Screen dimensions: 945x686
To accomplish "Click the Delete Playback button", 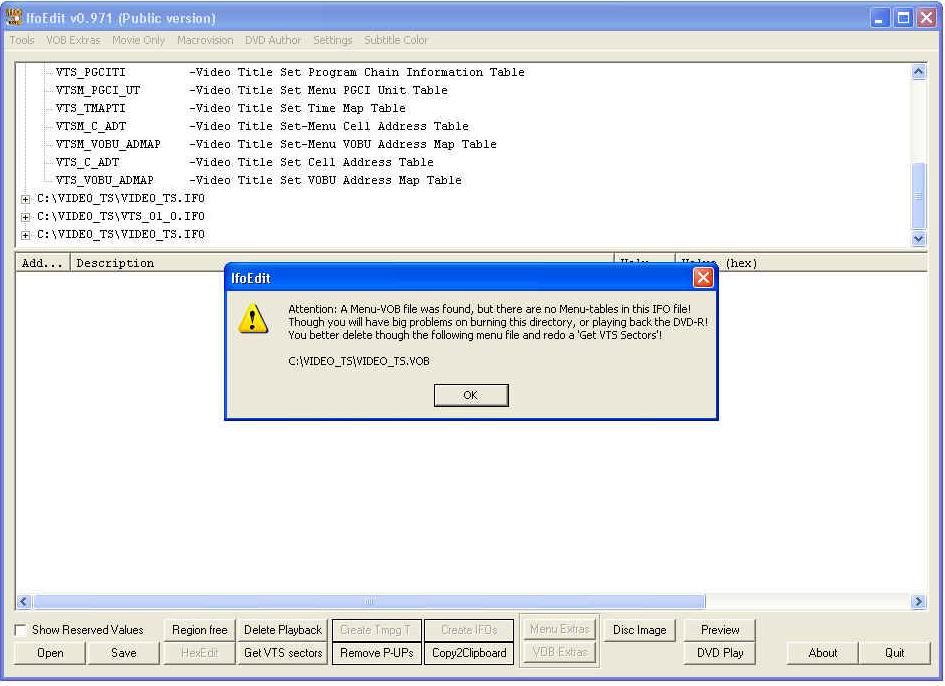I will [x=283, y=630].
